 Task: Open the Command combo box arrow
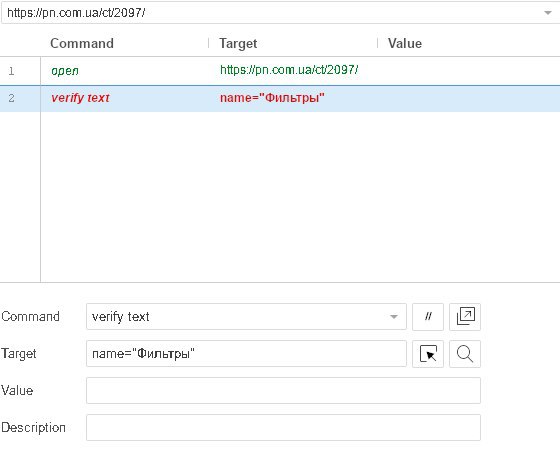click(394, 317)
